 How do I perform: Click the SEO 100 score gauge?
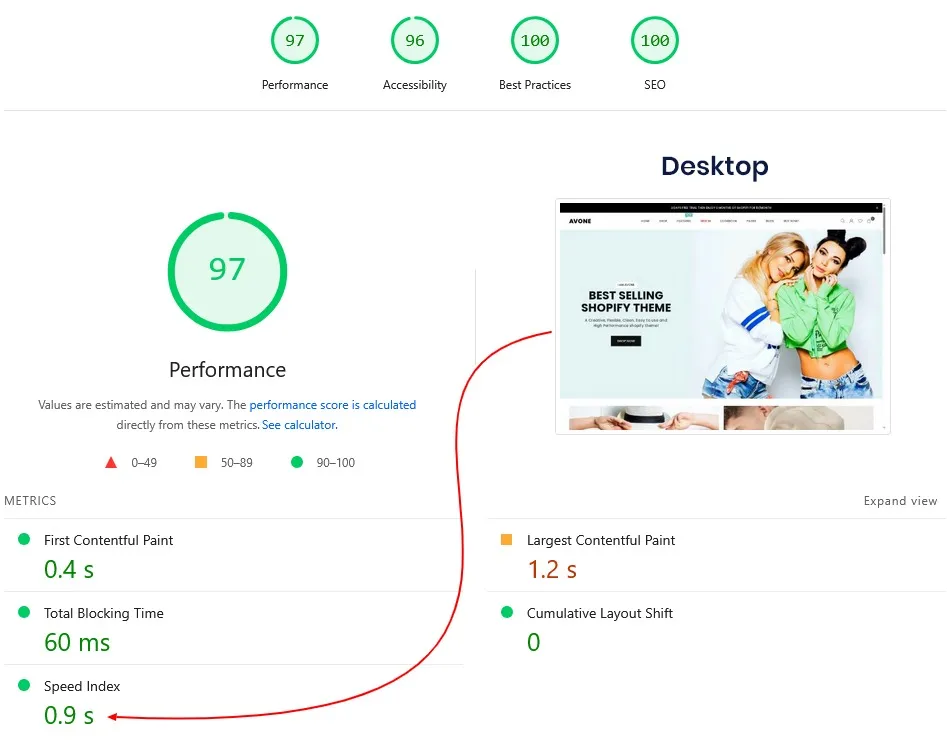click(655, 41)
